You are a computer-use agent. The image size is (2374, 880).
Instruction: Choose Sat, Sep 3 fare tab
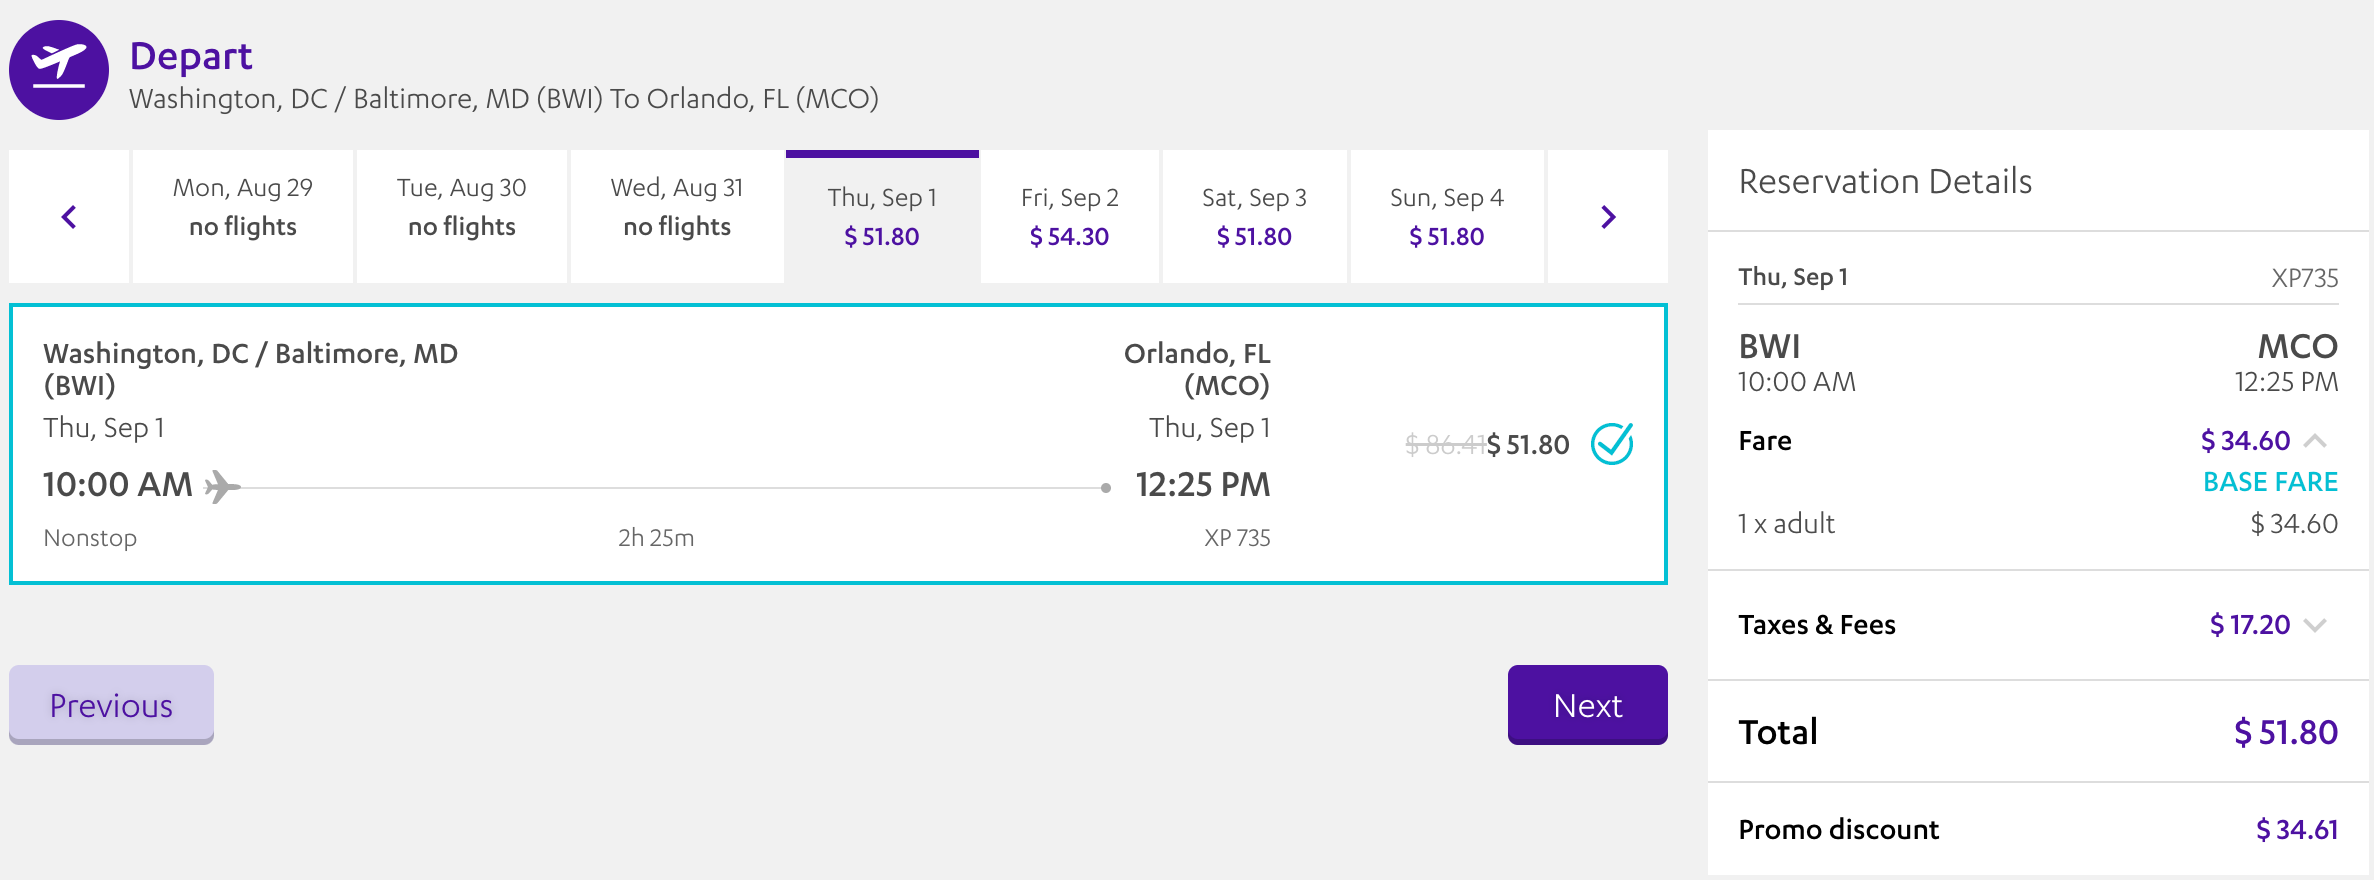tap(1254, 217)
